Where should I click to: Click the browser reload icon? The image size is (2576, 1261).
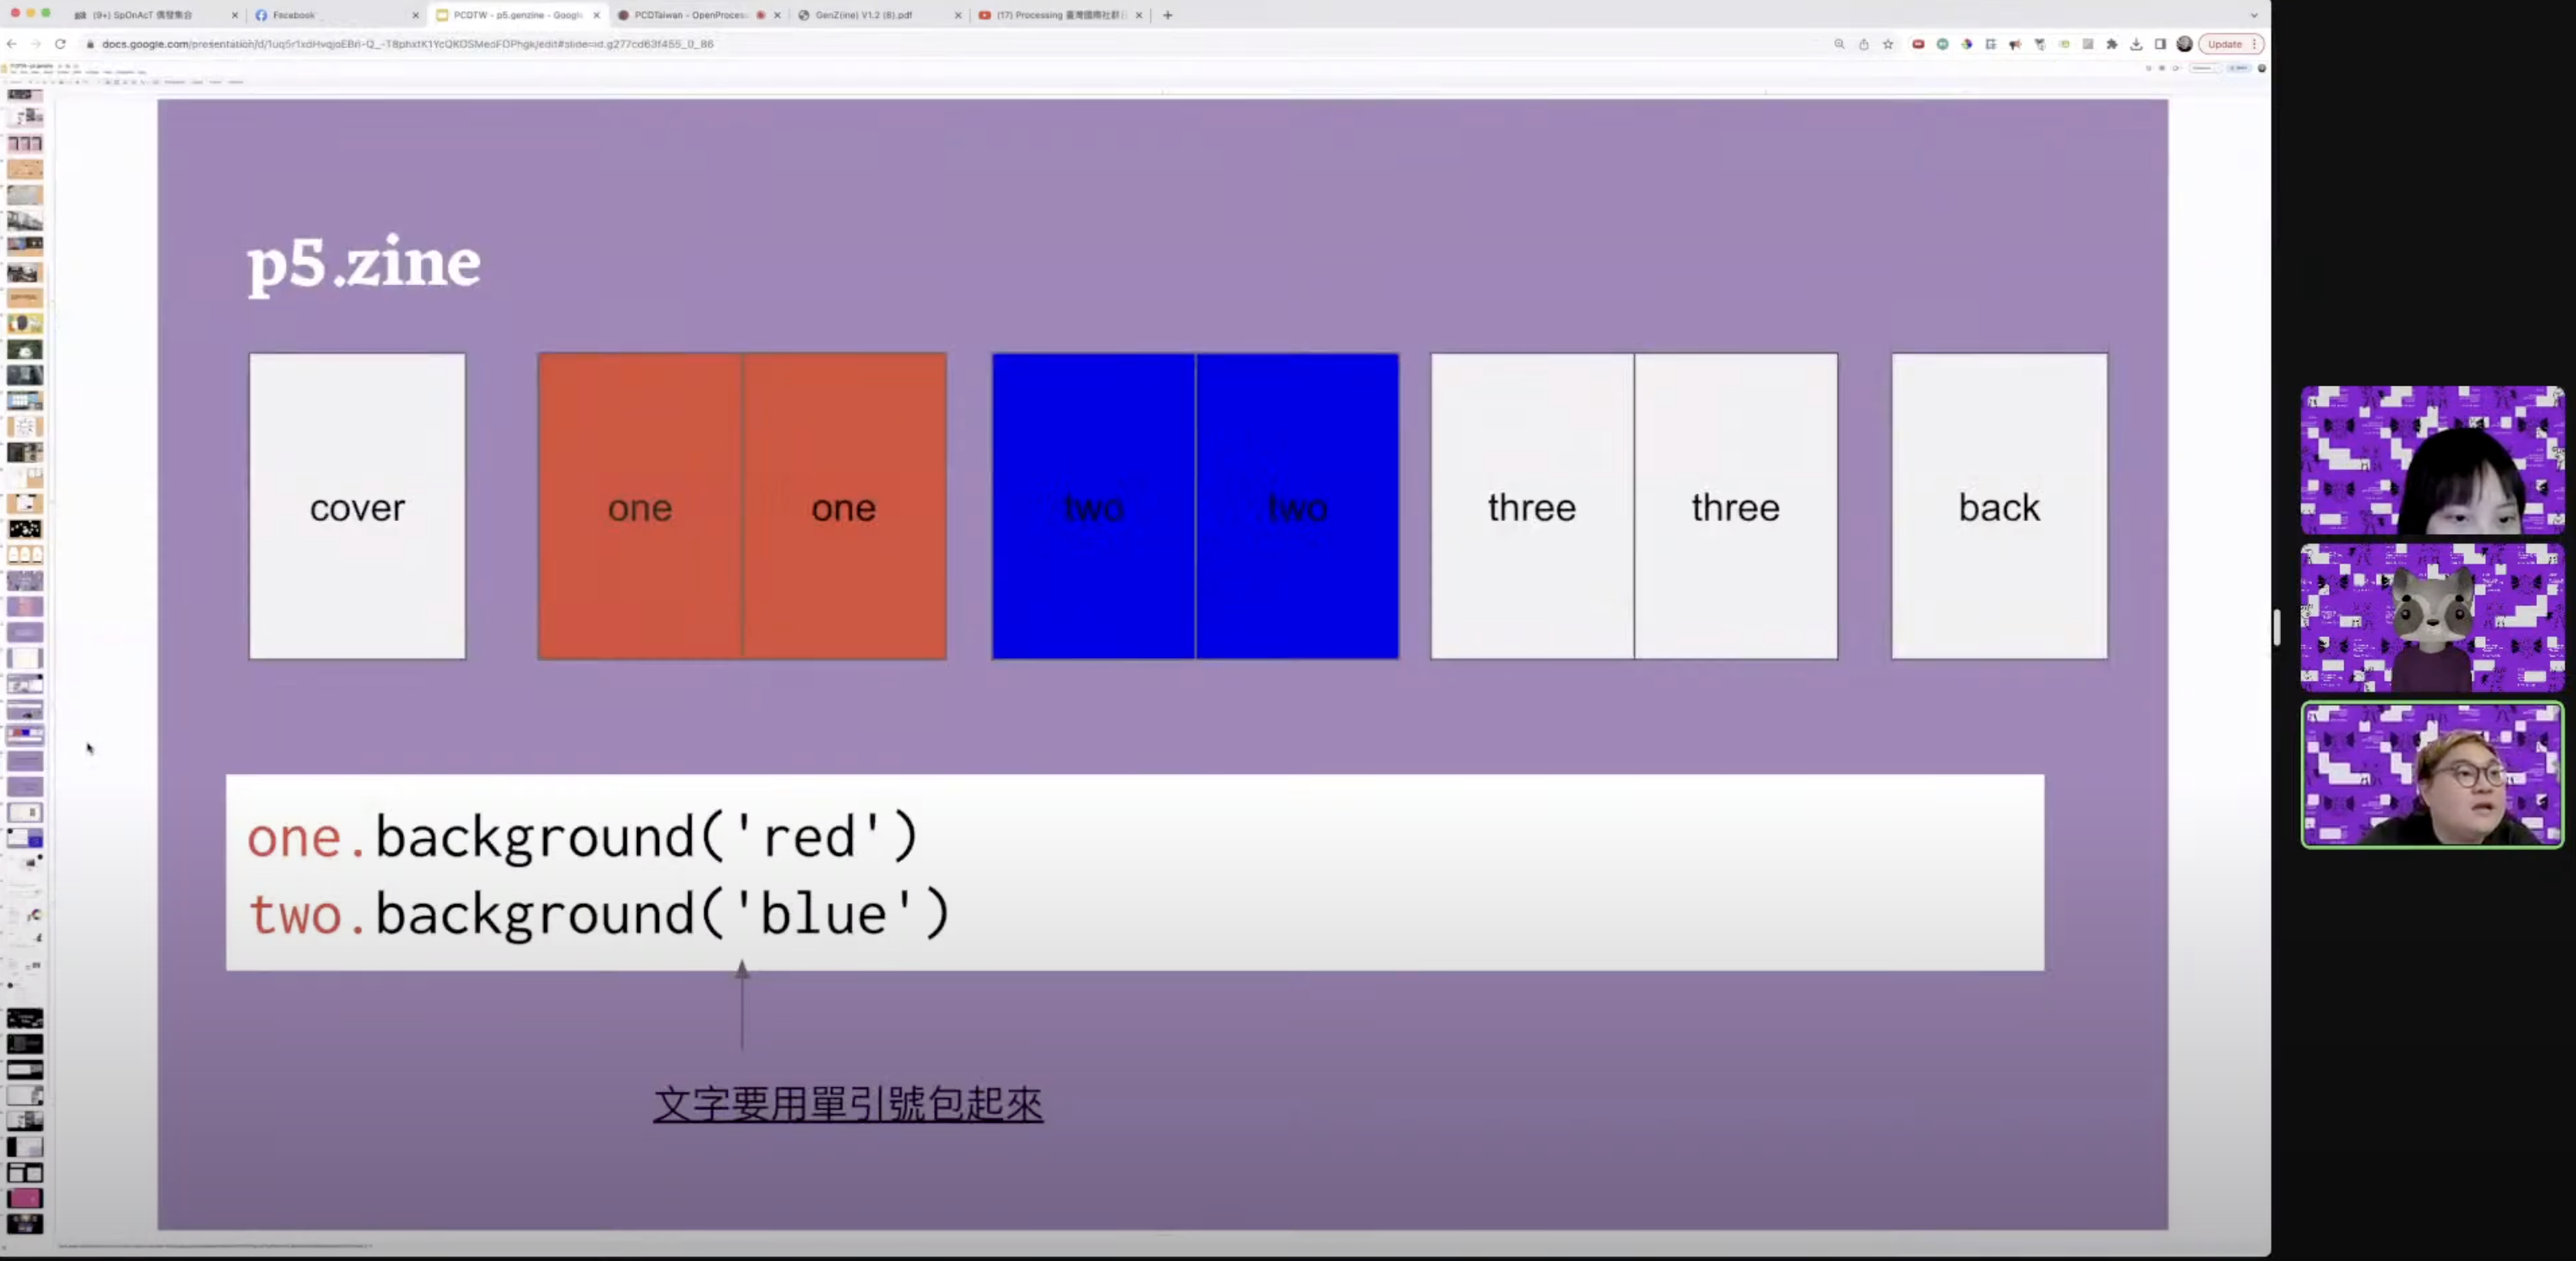point(60,44)
